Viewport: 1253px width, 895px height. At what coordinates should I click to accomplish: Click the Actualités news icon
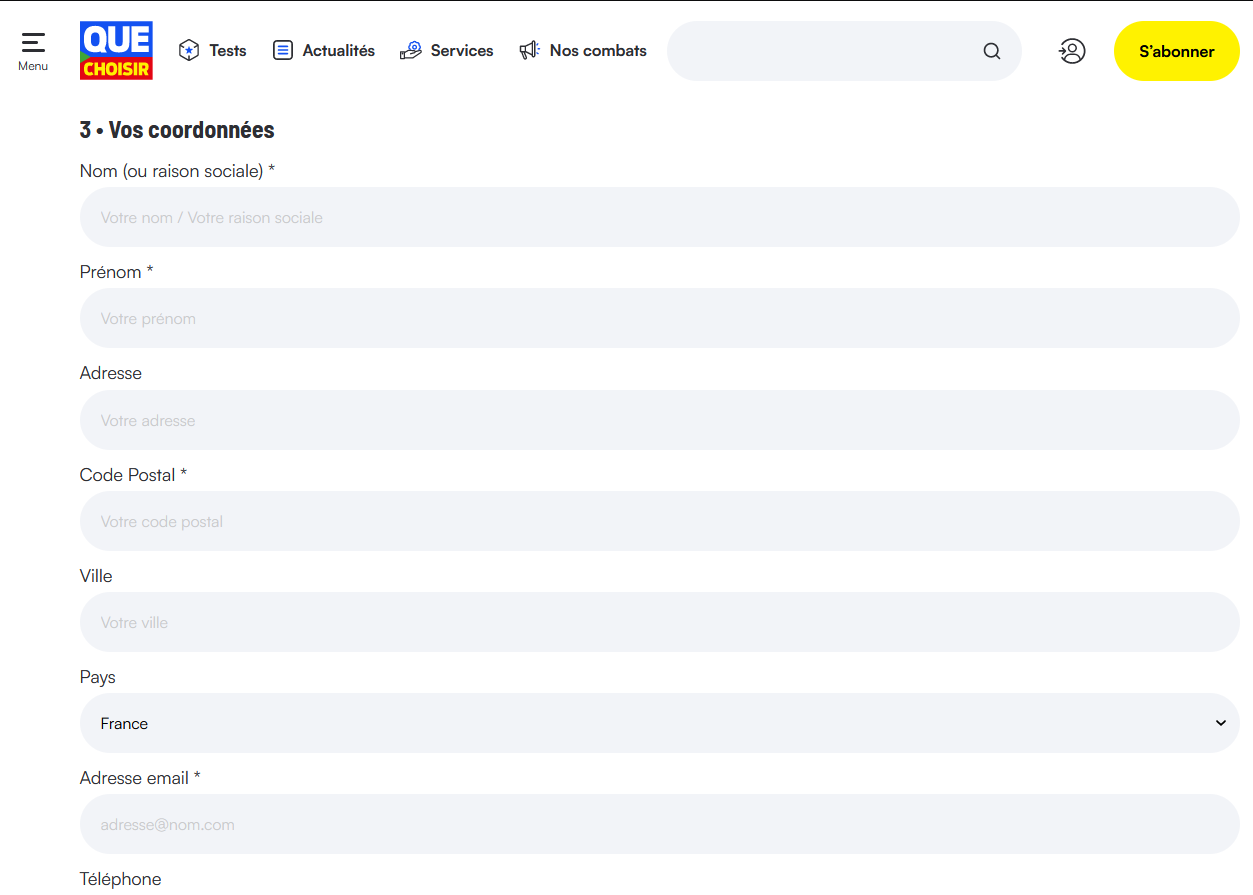point(283,50)
